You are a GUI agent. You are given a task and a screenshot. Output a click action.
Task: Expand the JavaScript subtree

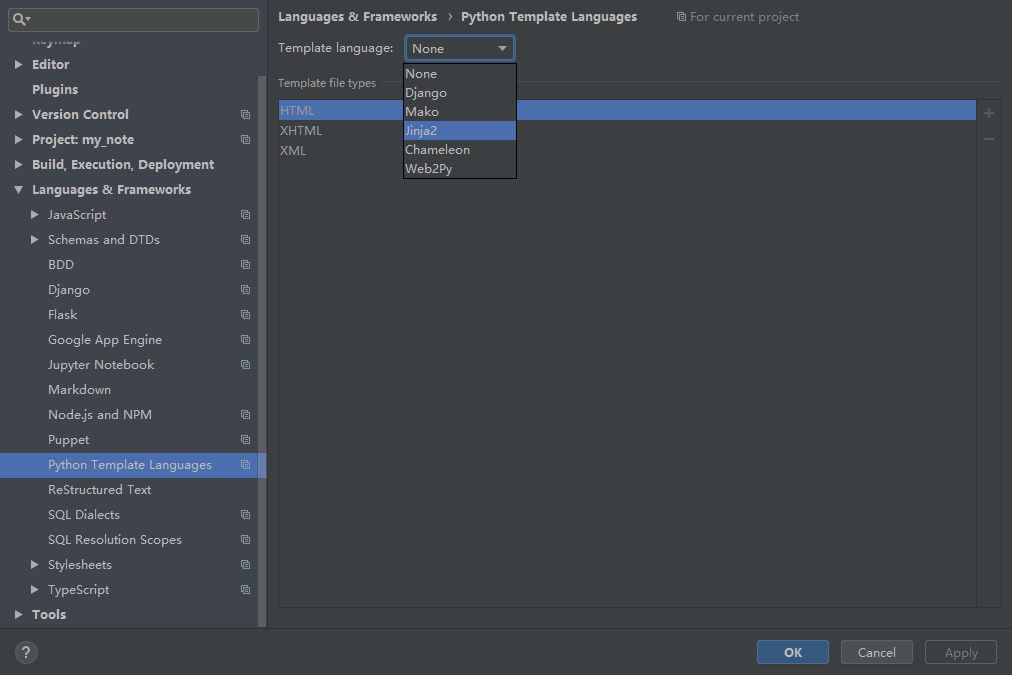(x=35, y=214)
